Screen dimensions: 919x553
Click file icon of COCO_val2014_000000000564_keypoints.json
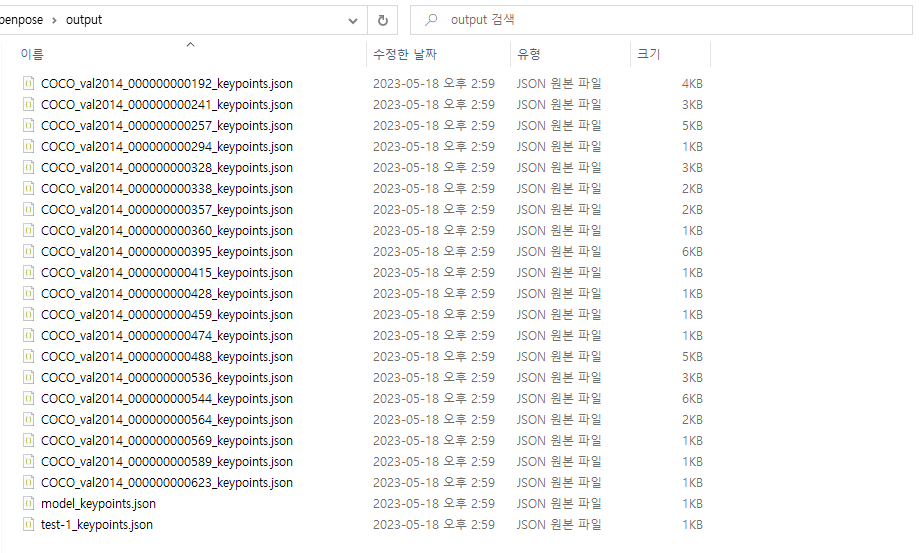pos(28,419)
